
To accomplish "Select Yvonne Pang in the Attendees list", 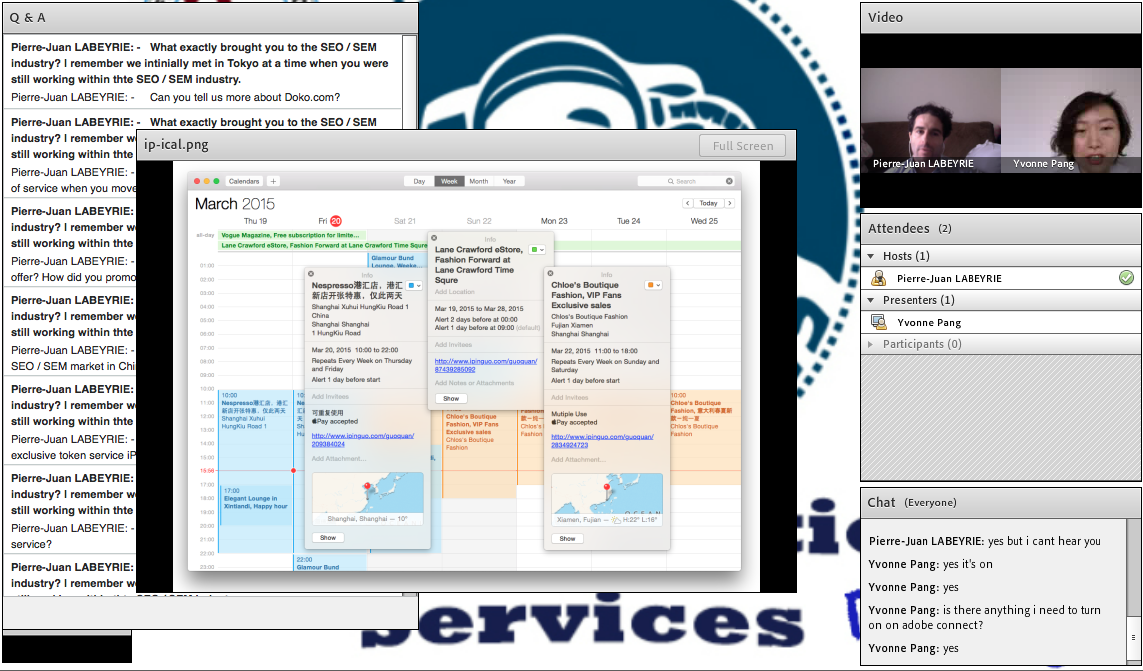I will tap(1001, 322).
